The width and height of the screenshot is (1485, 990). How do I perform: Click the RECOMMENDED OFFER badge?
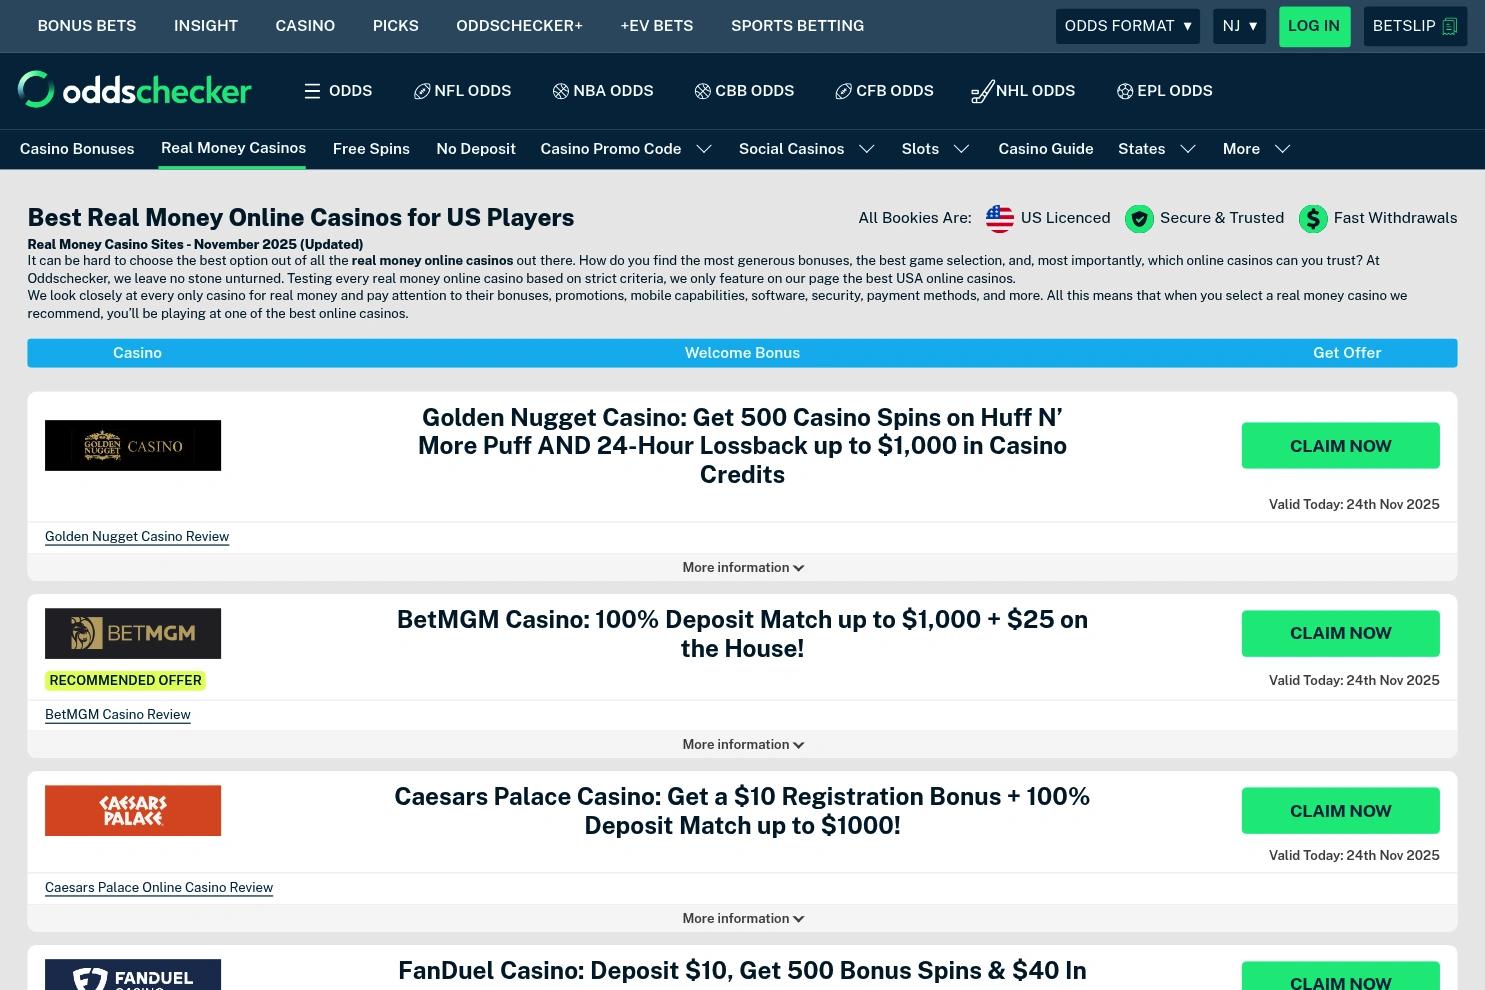coord(125,680)
